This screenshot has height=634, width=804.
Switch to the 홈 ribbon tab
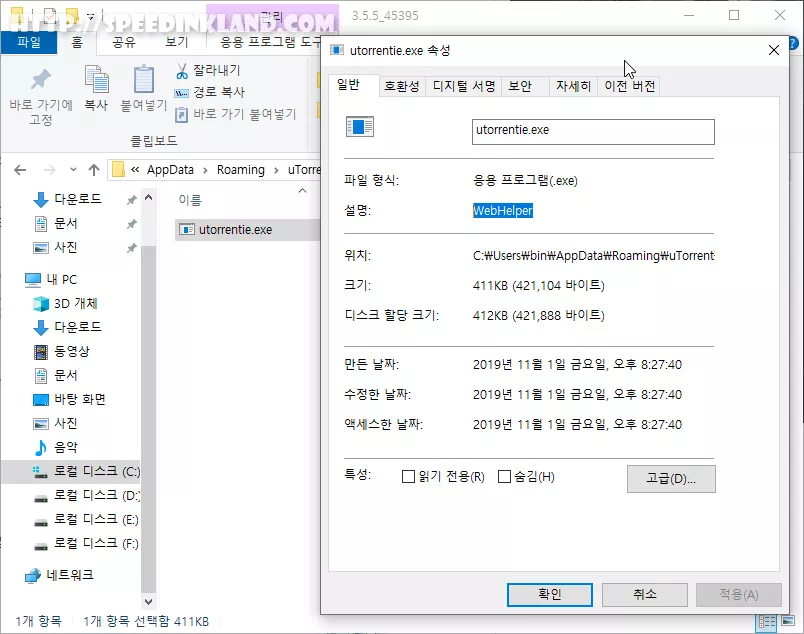point(77,42)
